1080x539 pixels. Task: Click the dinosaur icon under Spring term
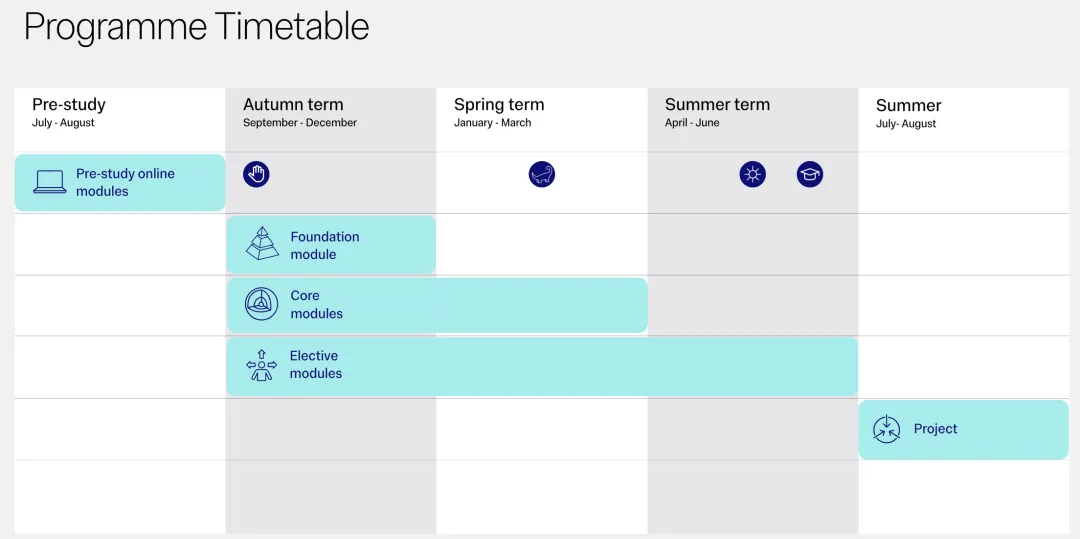coord(542,174)
